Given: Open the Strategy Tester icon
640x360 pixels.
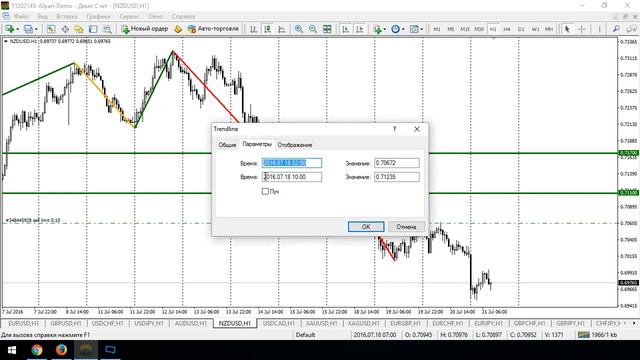Looking at the screenshot, I should pos(107,29).
